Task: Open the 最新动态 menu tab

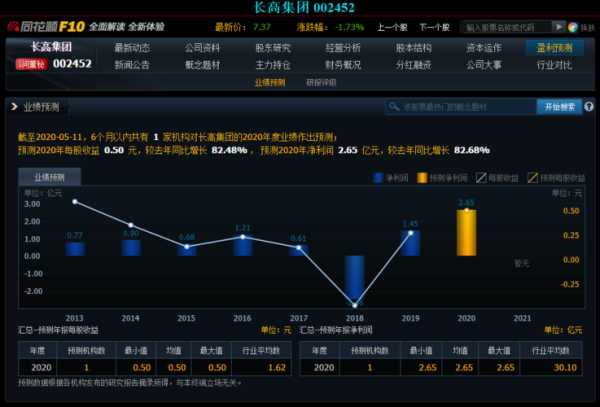Action: (132, 47)
